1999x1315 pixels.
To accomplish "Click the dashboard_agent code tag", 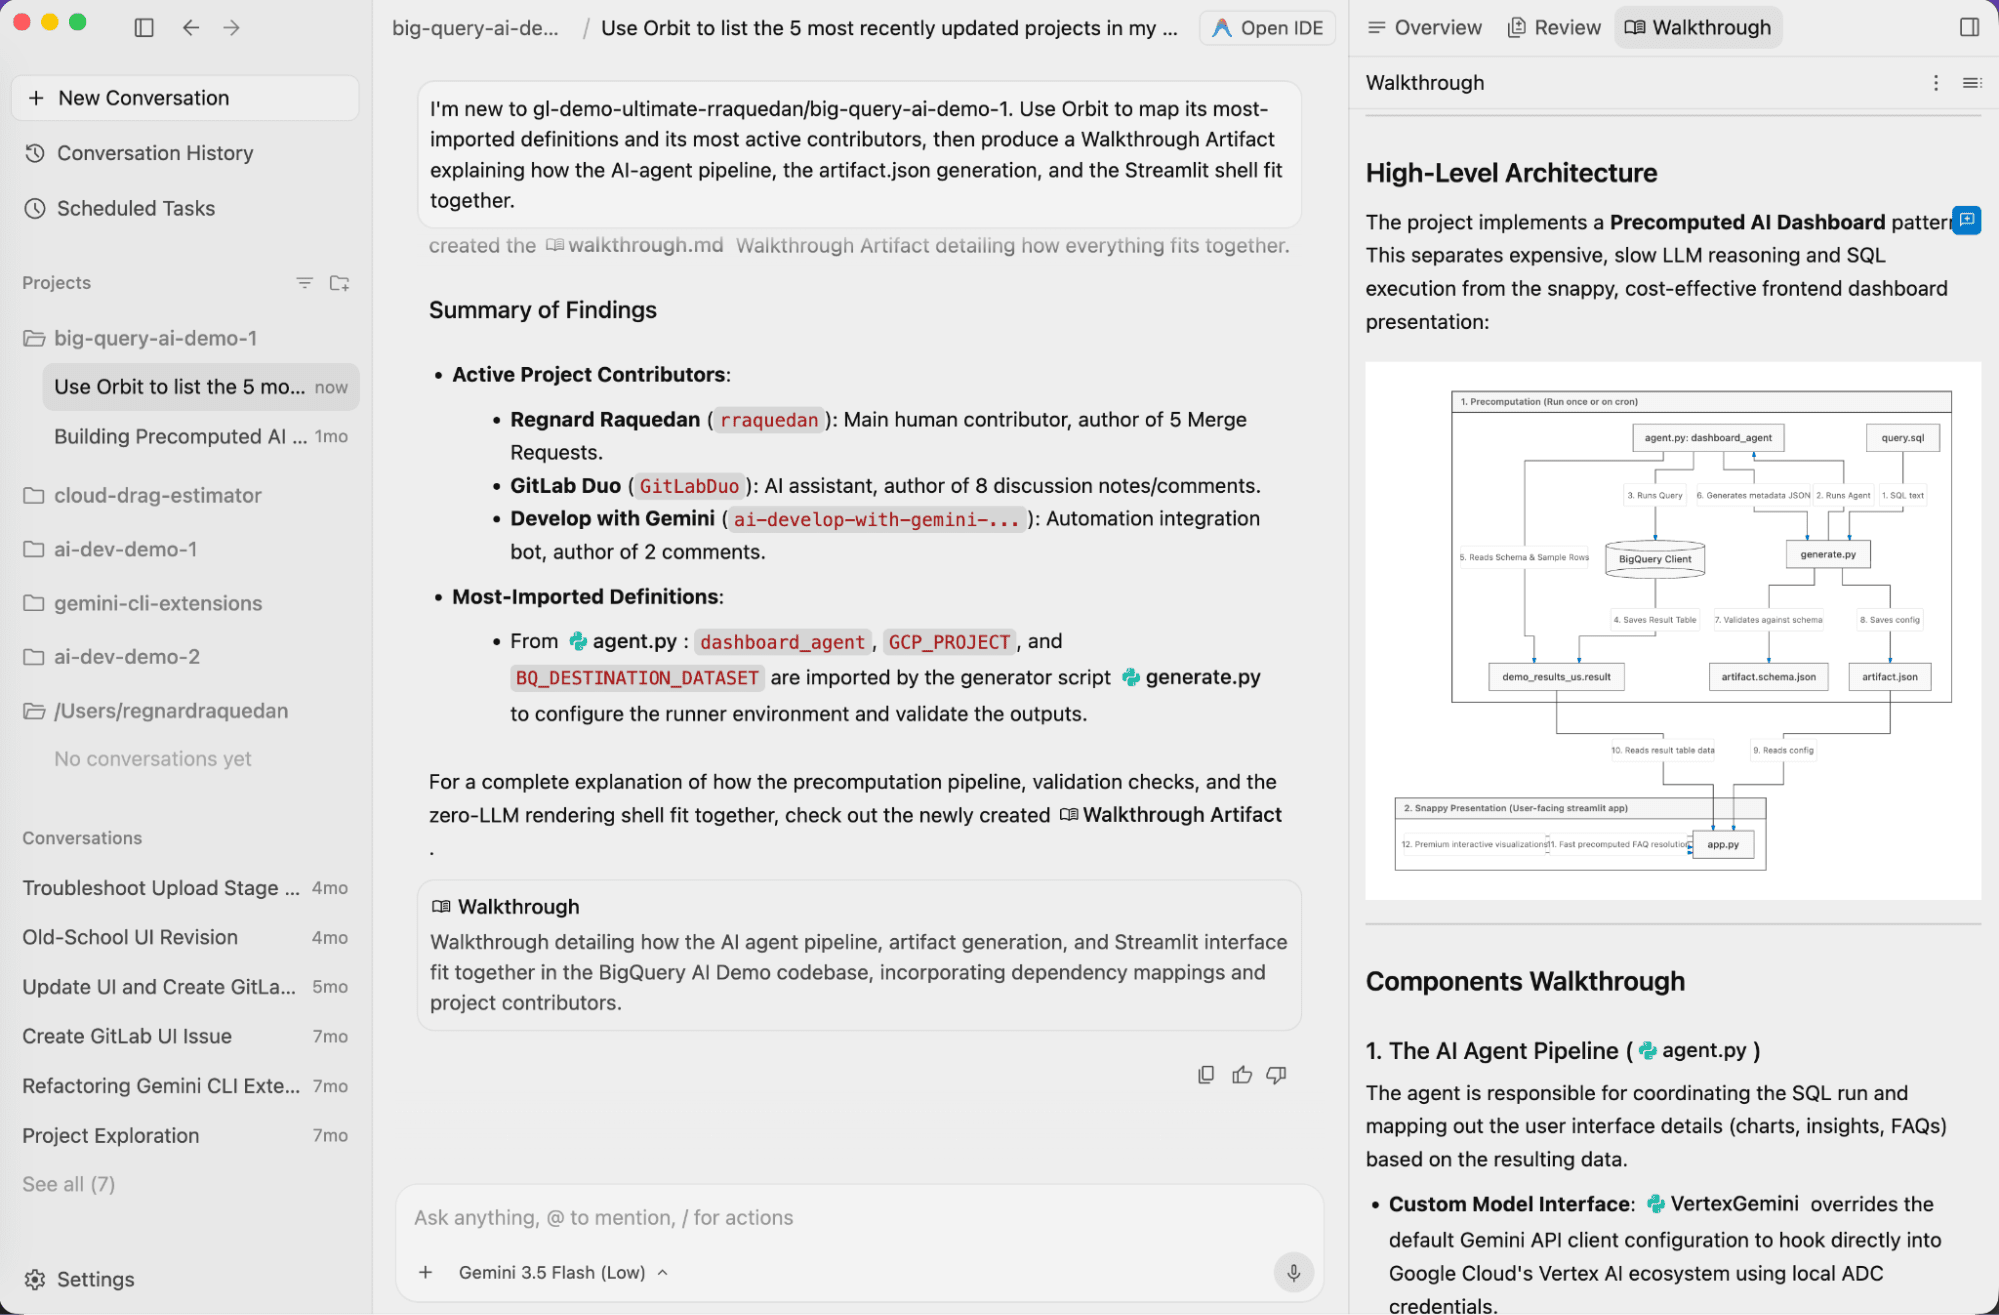I will pyautogui.click(x=782, y=642).
